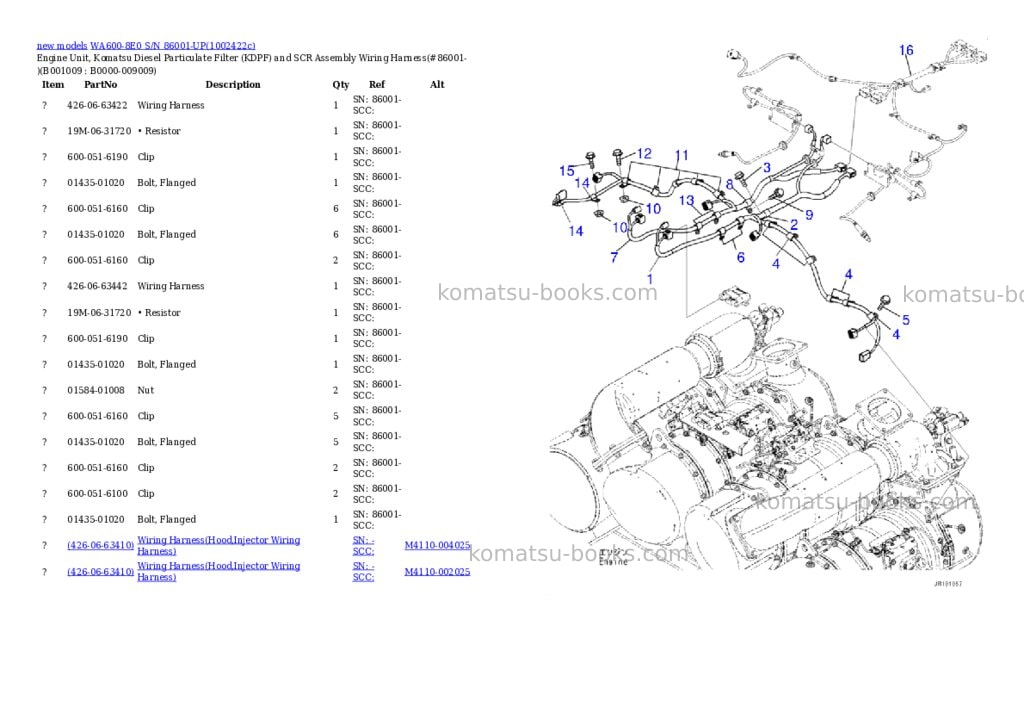Click callout number 9 in the diagram
The image size is (1024, 725).
[x=809, y=215]
